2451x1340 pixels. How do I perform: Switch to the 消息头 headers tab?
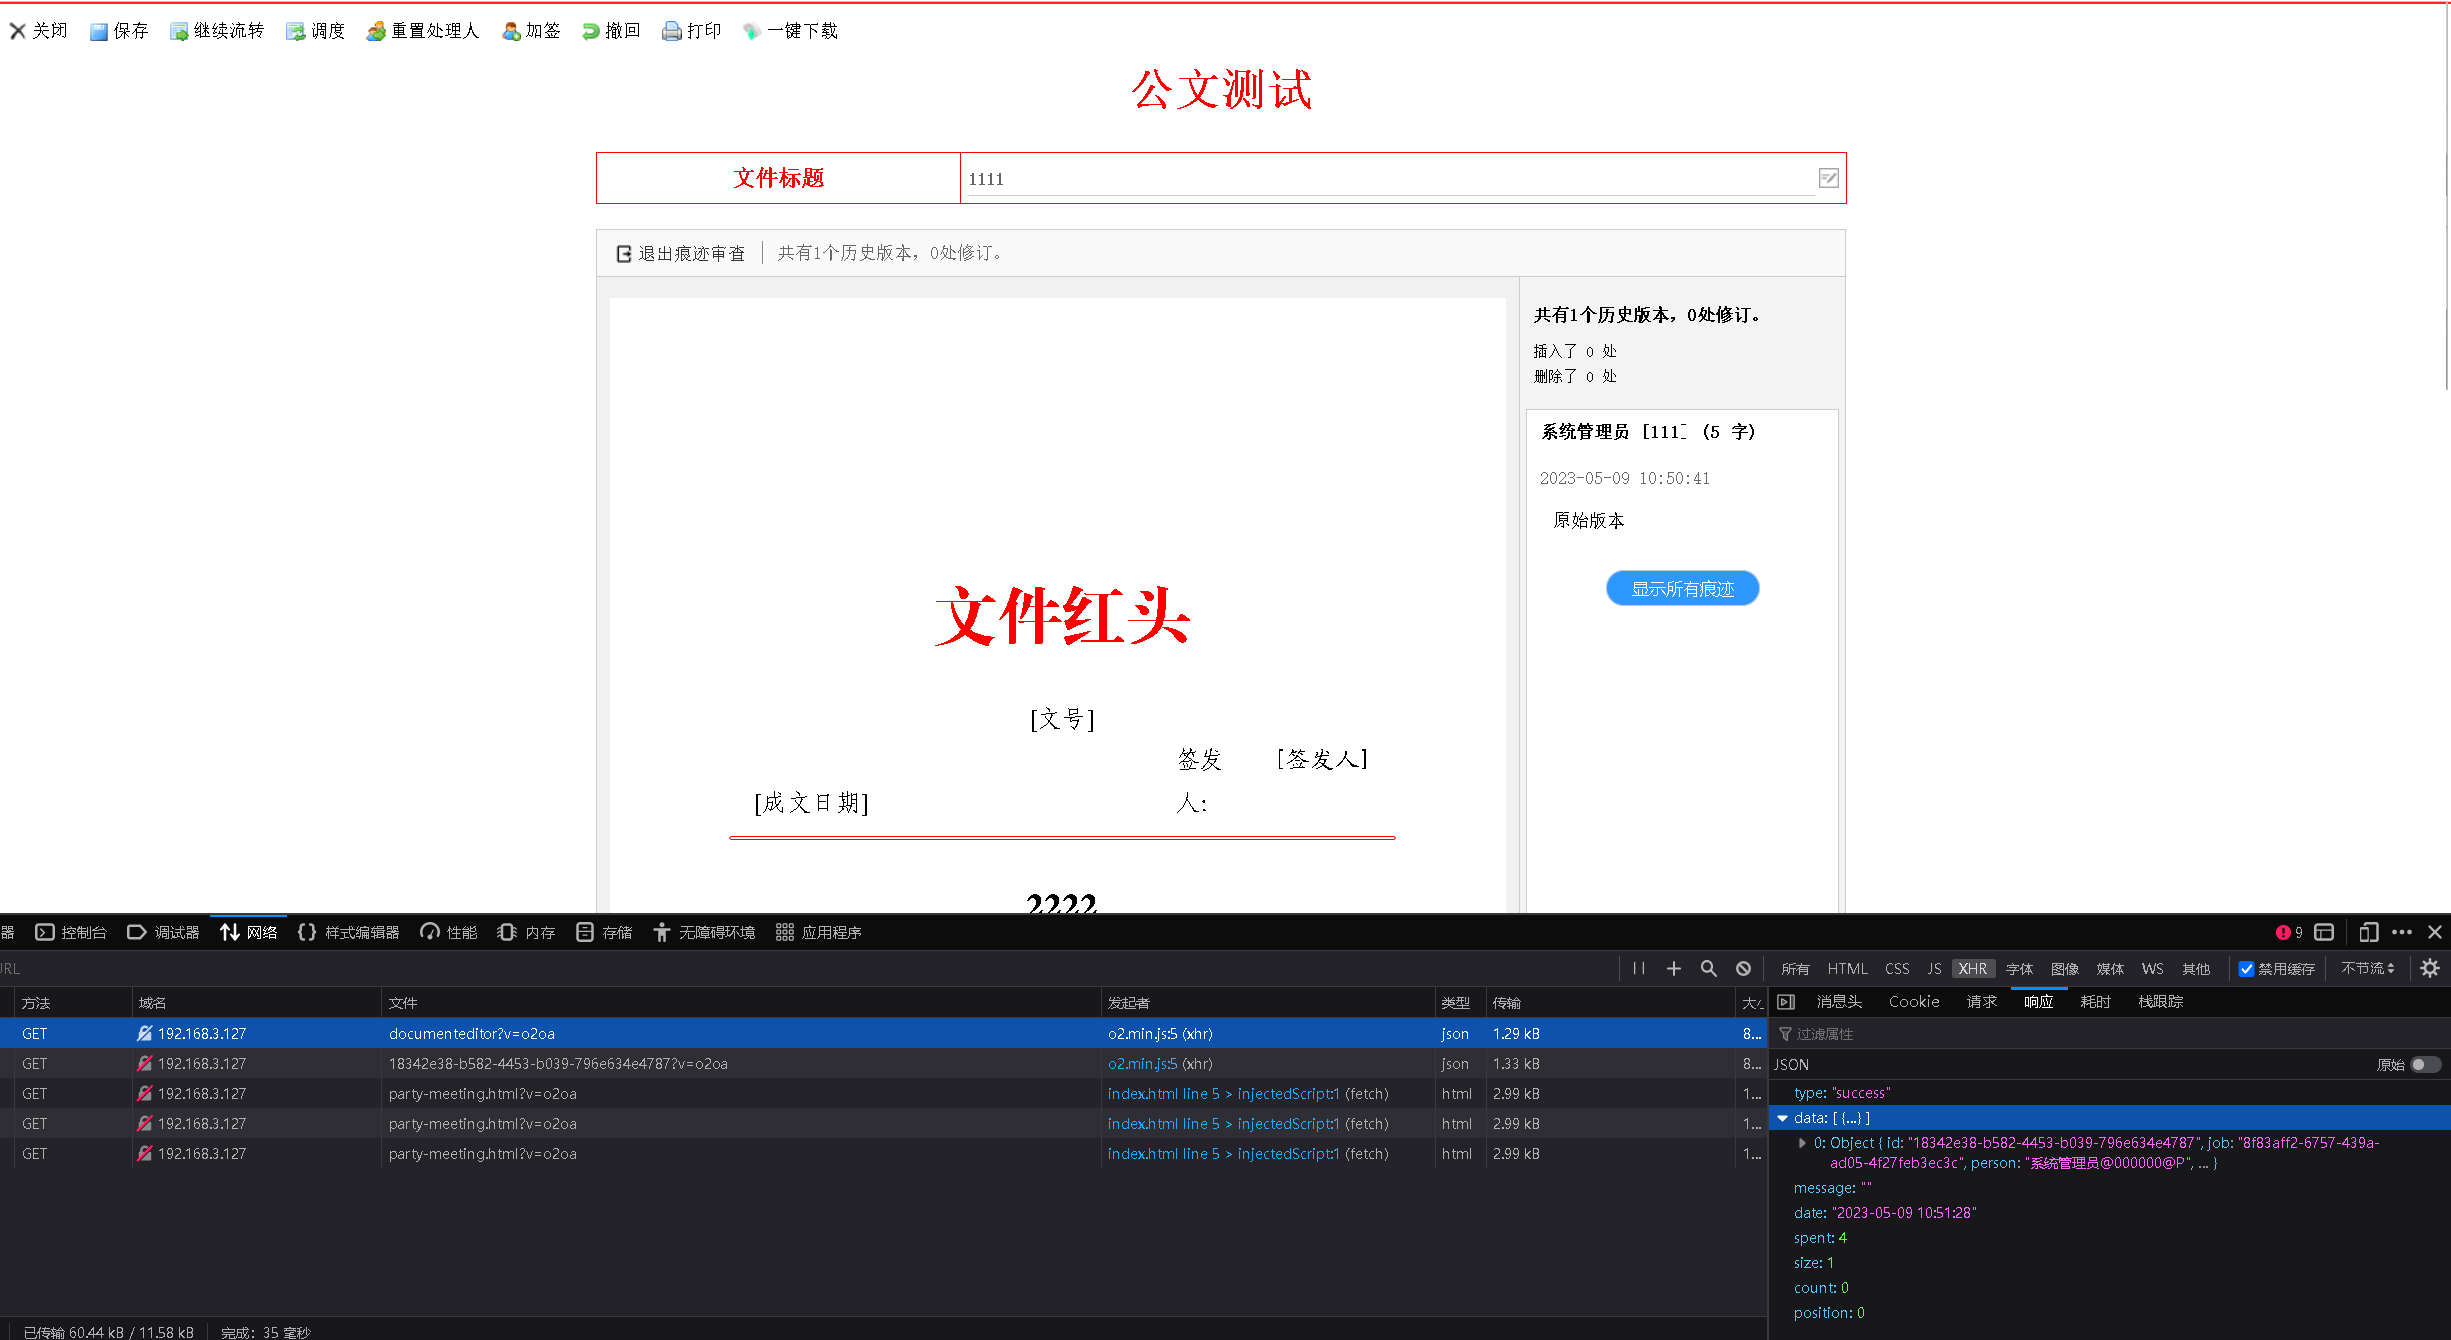click(x=1838, y=1002)
